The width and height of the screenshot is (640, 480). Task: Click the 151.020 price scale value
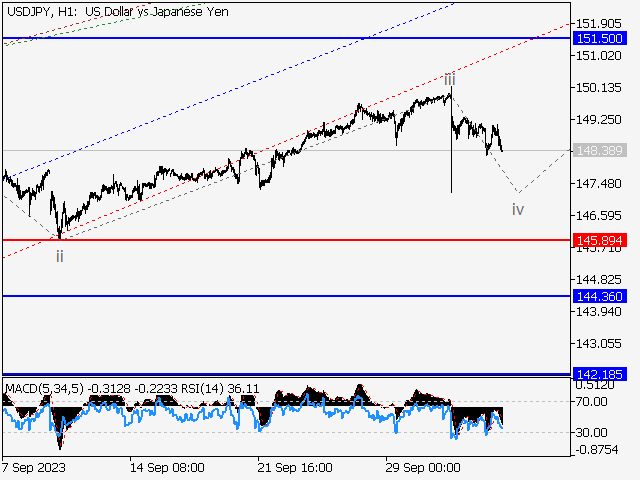tap(598, 56)
